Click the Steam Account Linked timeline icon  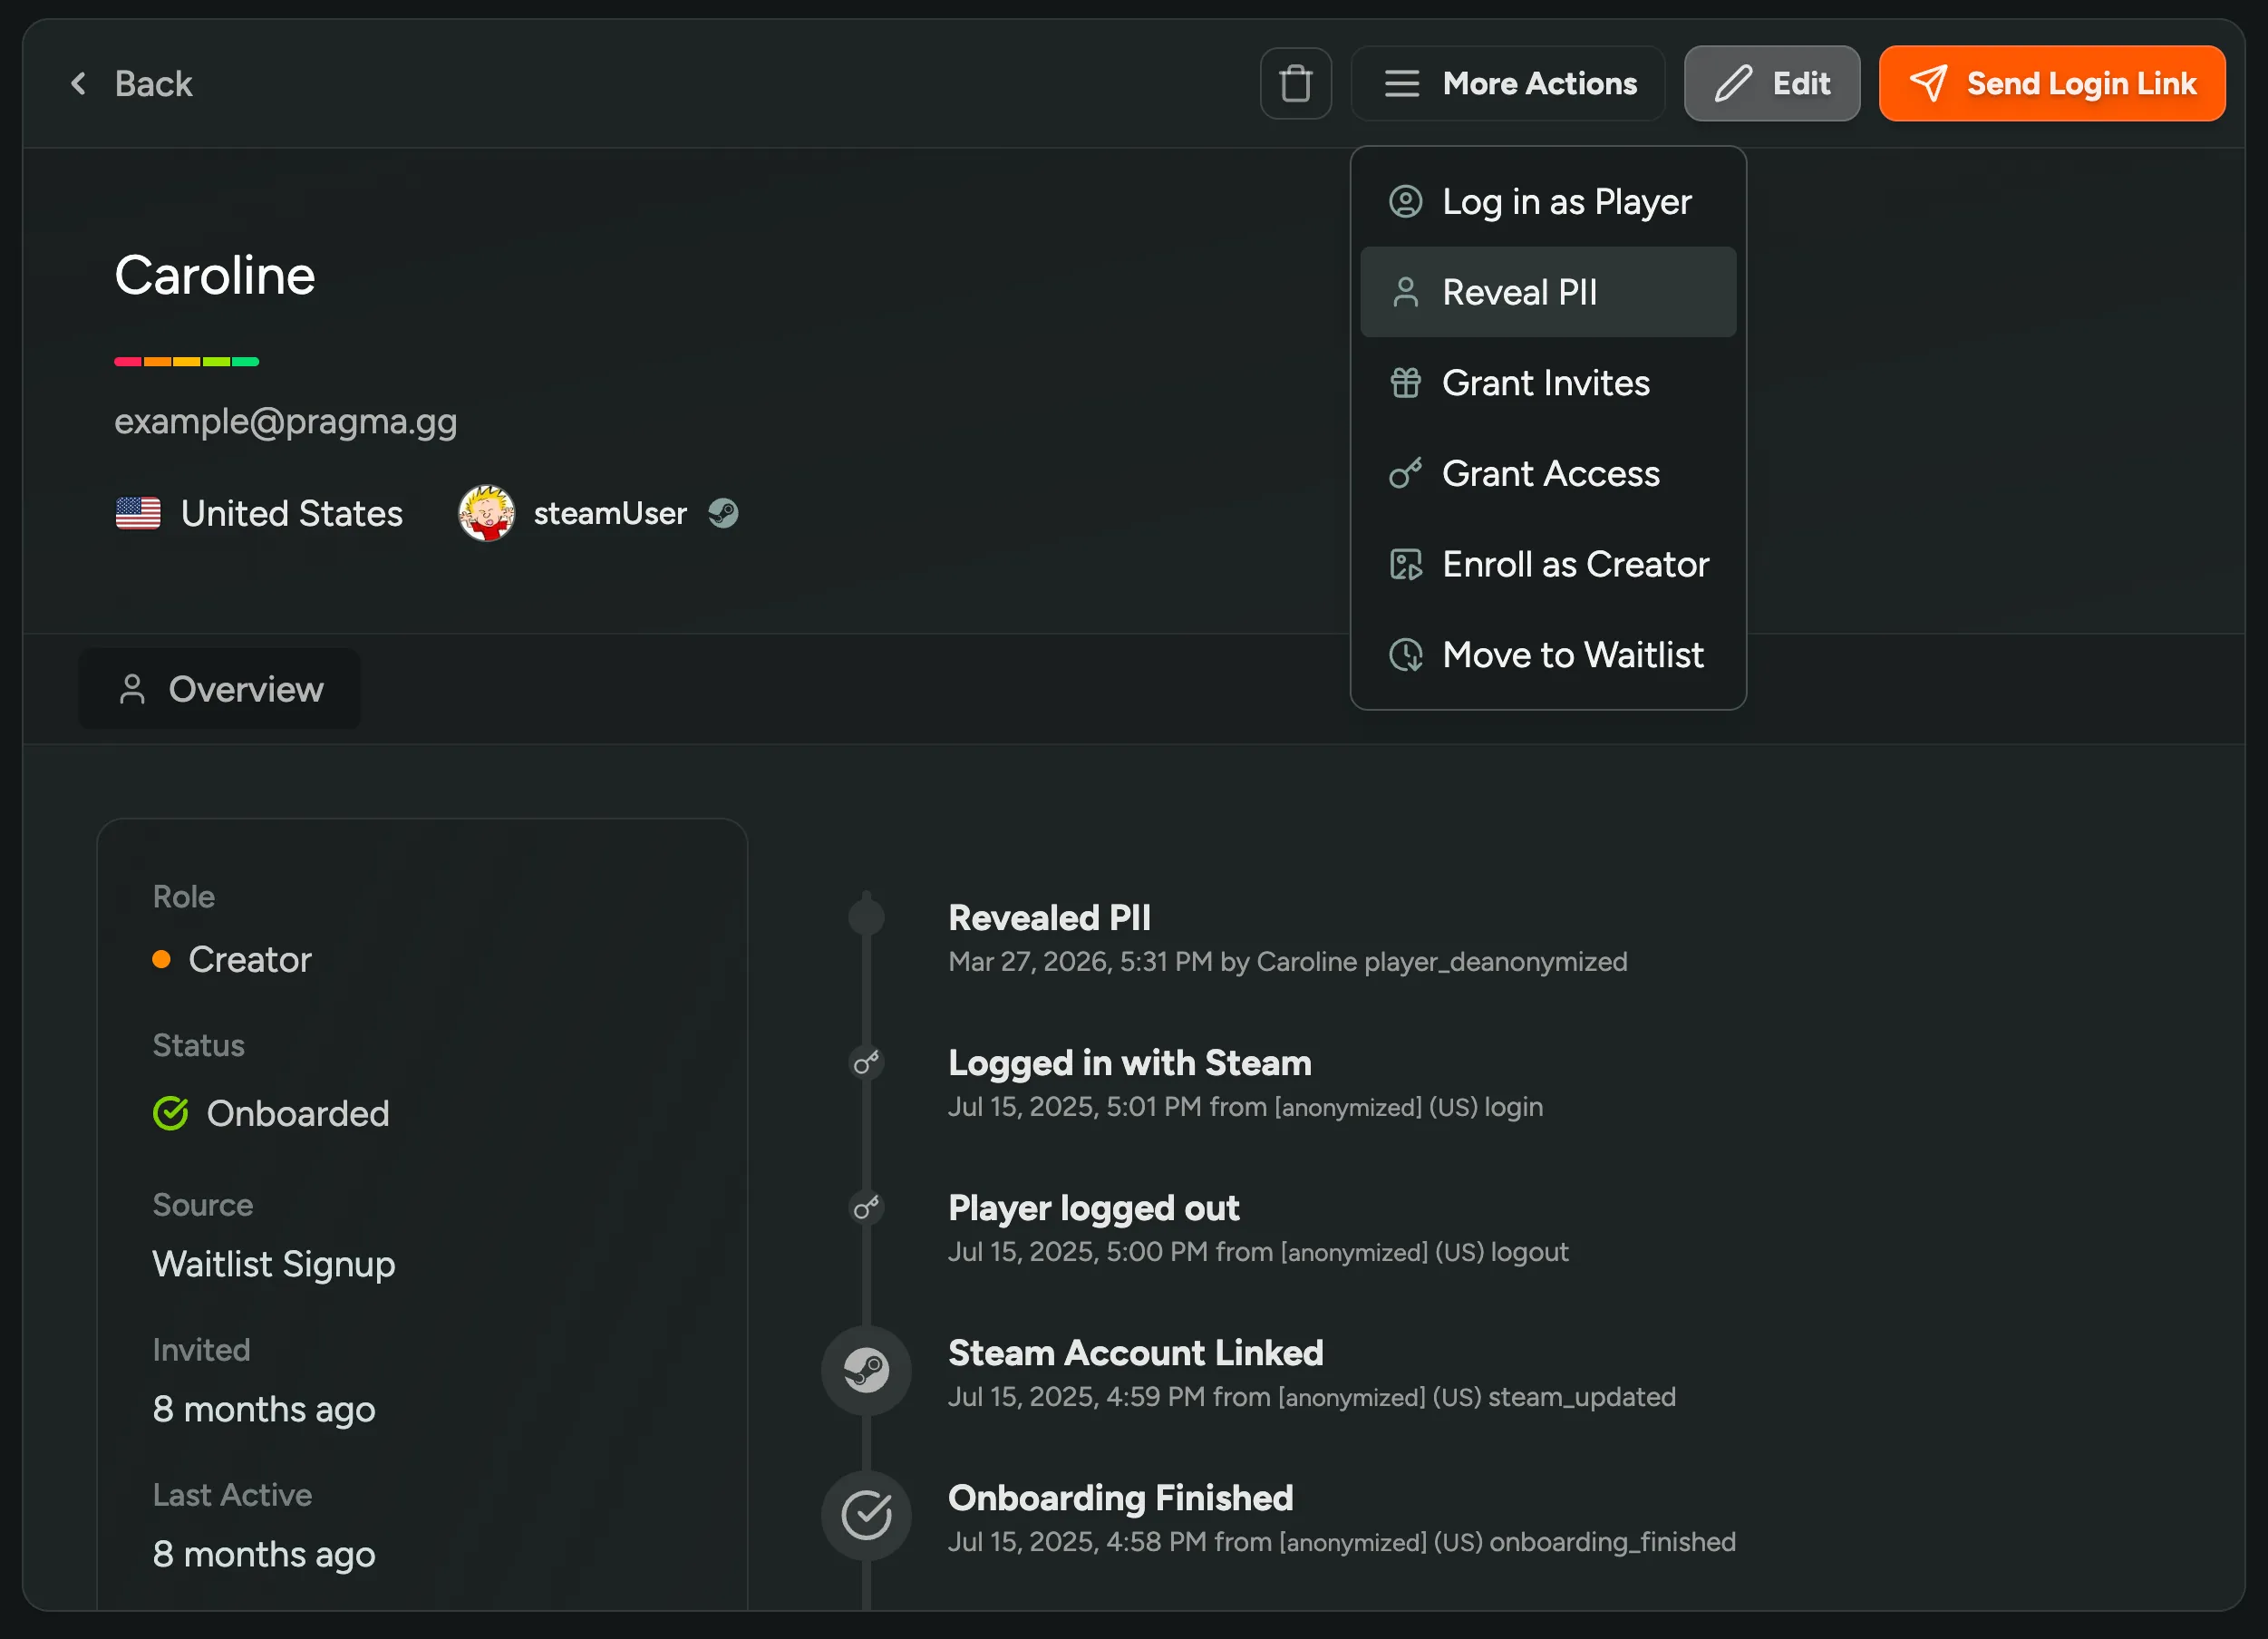(866, 1370)
